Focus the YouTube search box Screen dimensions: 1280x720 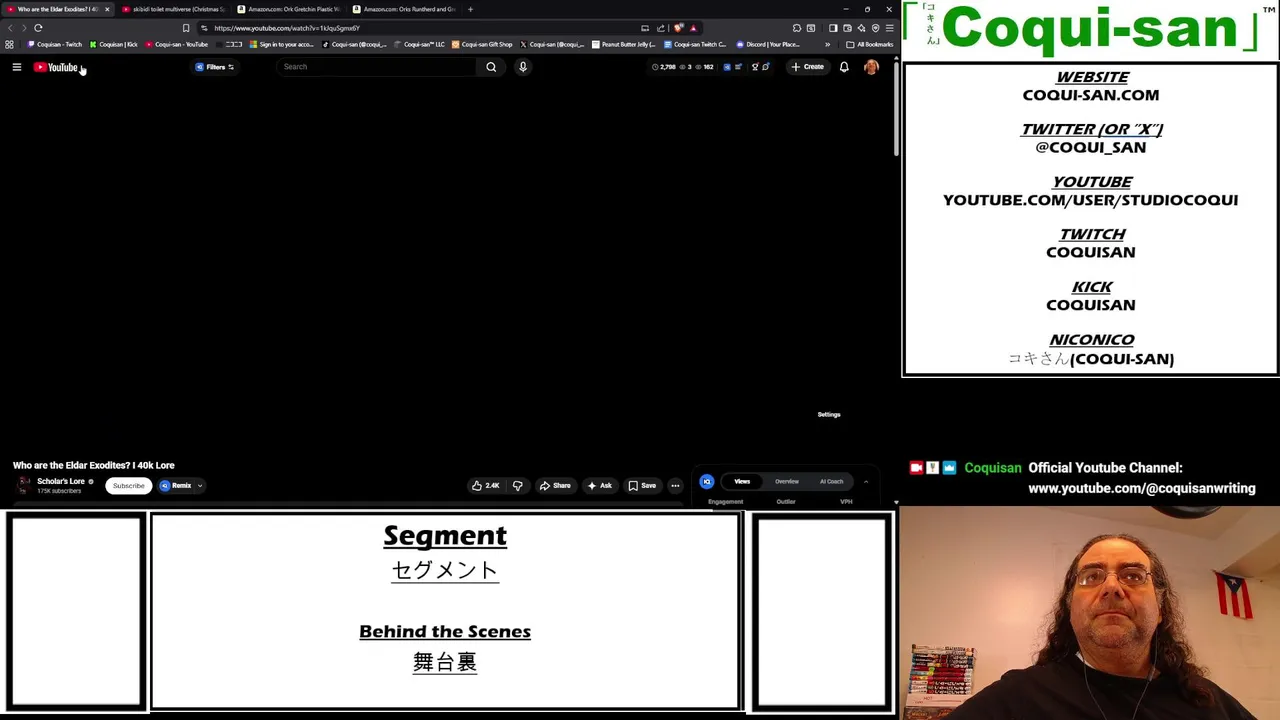tap(377, 67)
